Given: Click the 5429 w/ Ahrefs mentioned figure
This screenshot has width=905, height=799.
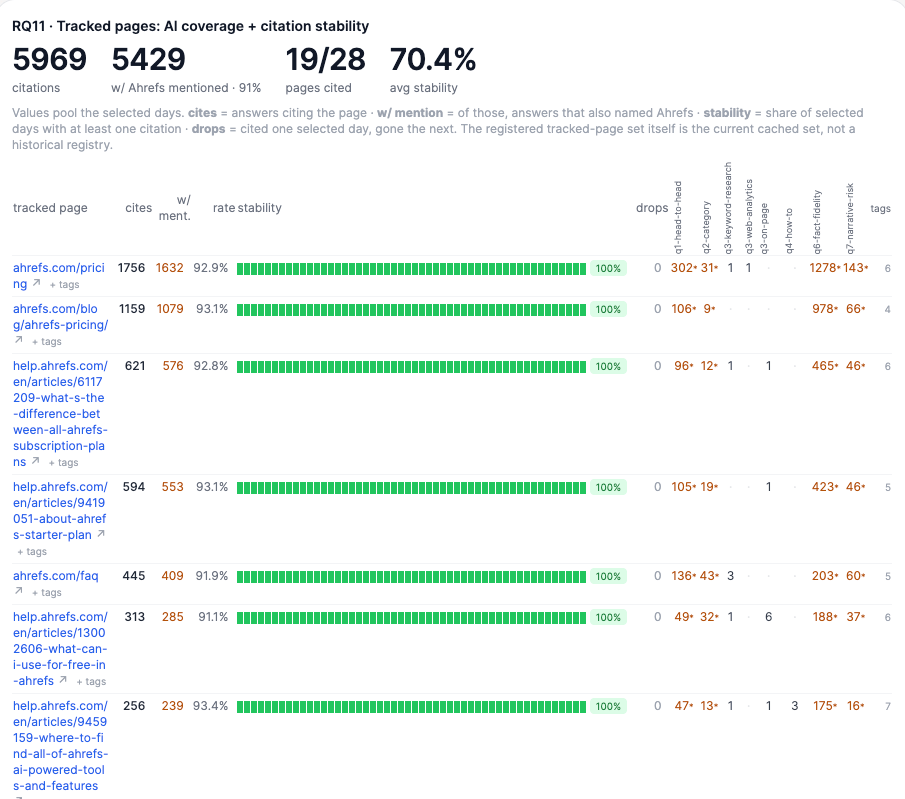Looking at the screenshot, I should tap(148, 59).
